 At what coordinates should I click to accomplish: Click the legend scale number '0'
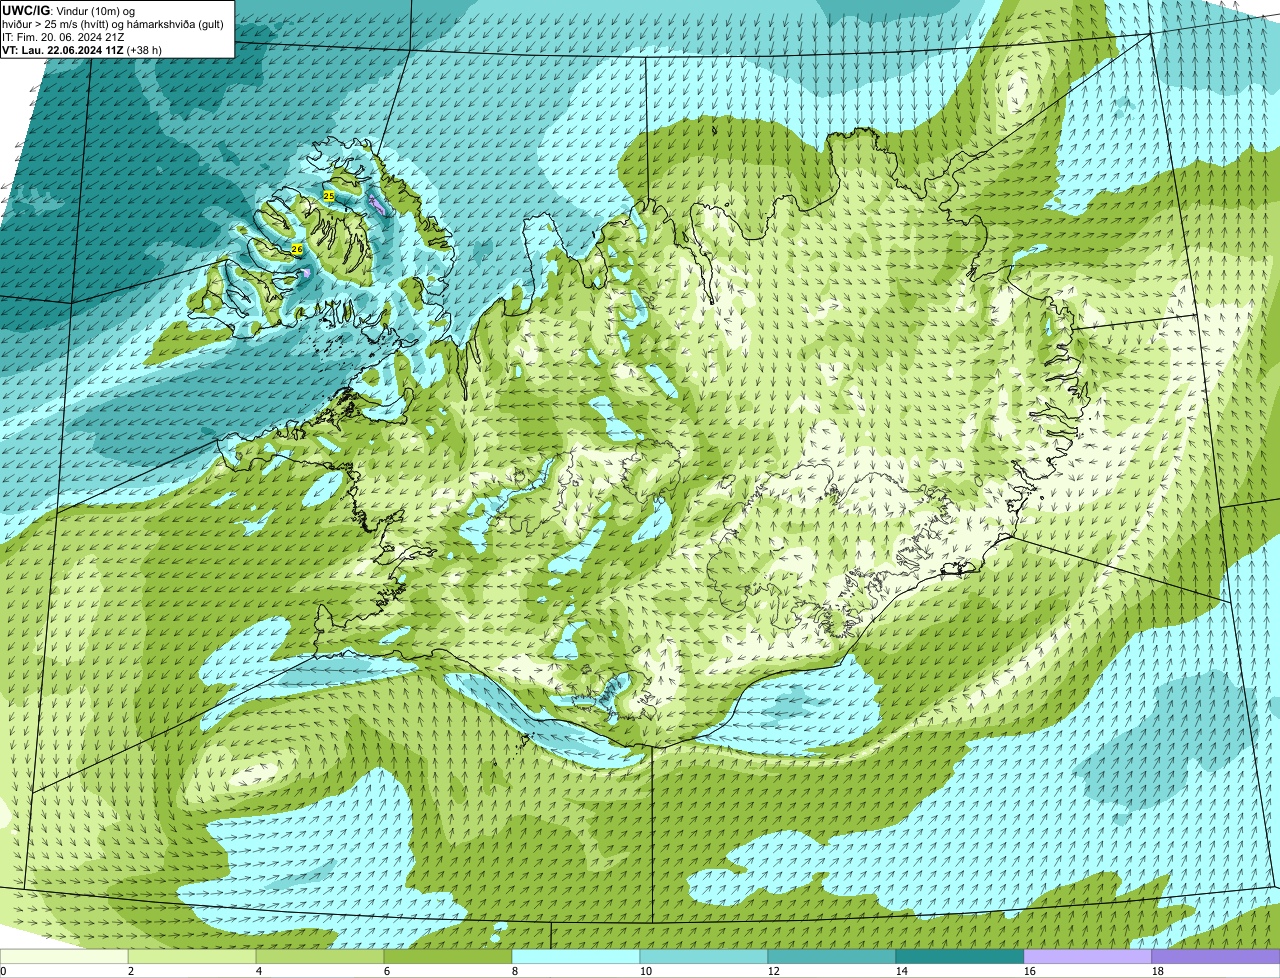3,971
